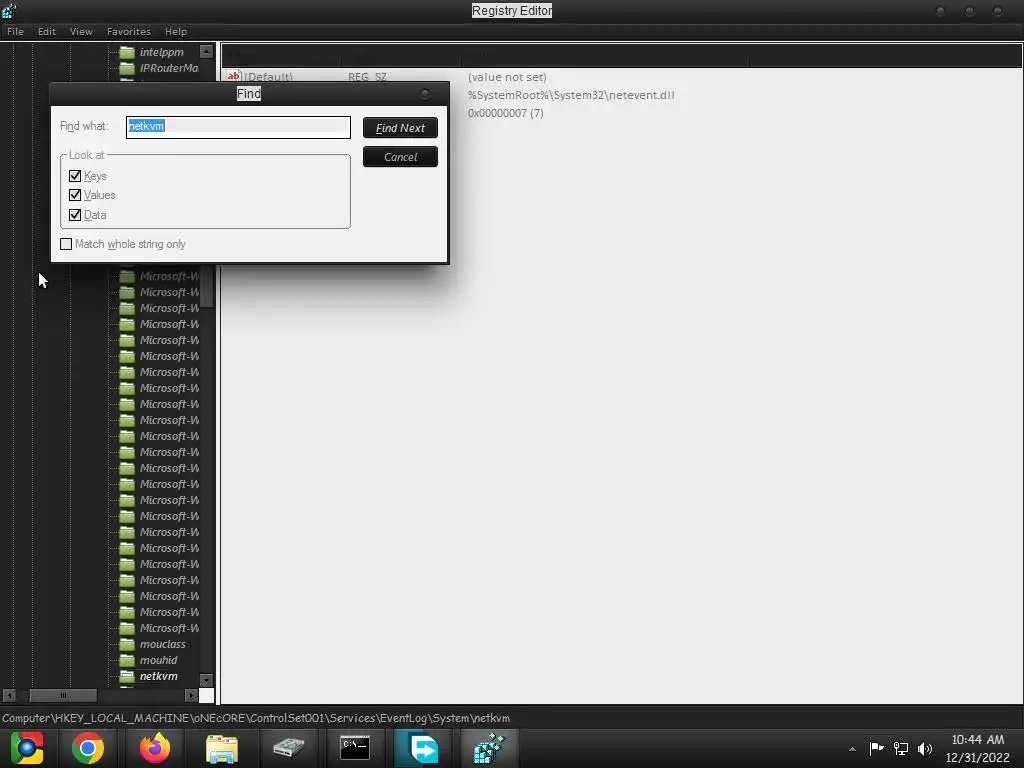Screen dimensions: 1024x768
Task: Show hidden tray icons arrow
Action: [x=852, y=749]
